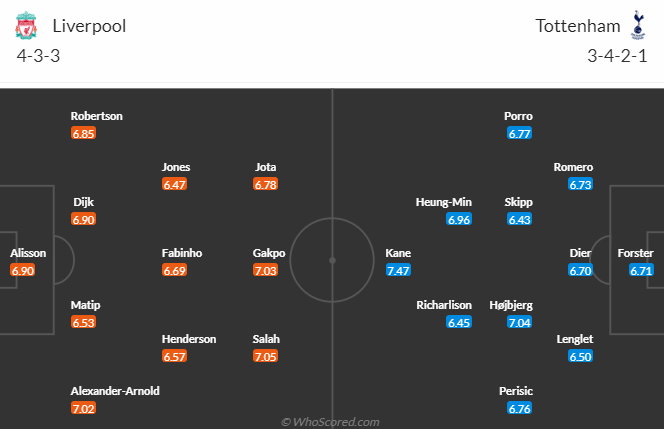Click the Tottenham club crest icon

[x=635, y=25]
